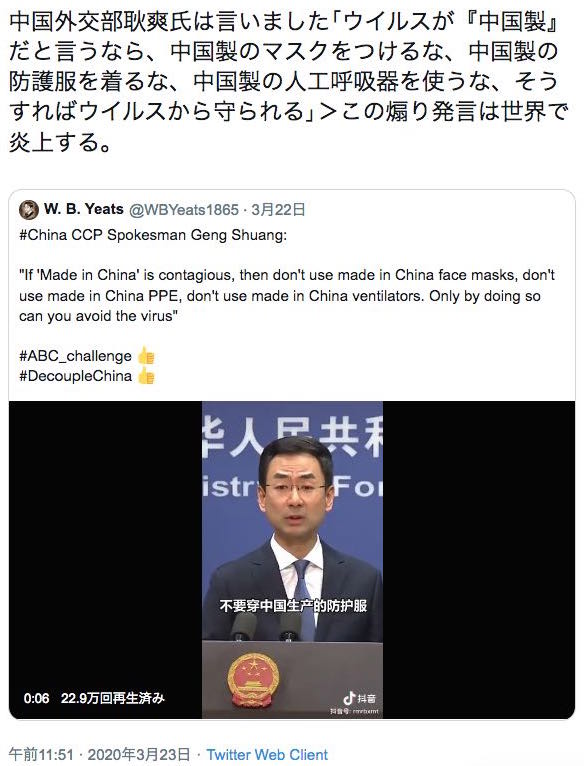584x766 pixels.
Task: Click W. B. Yeats profile avatar
Action: [28, 210]
